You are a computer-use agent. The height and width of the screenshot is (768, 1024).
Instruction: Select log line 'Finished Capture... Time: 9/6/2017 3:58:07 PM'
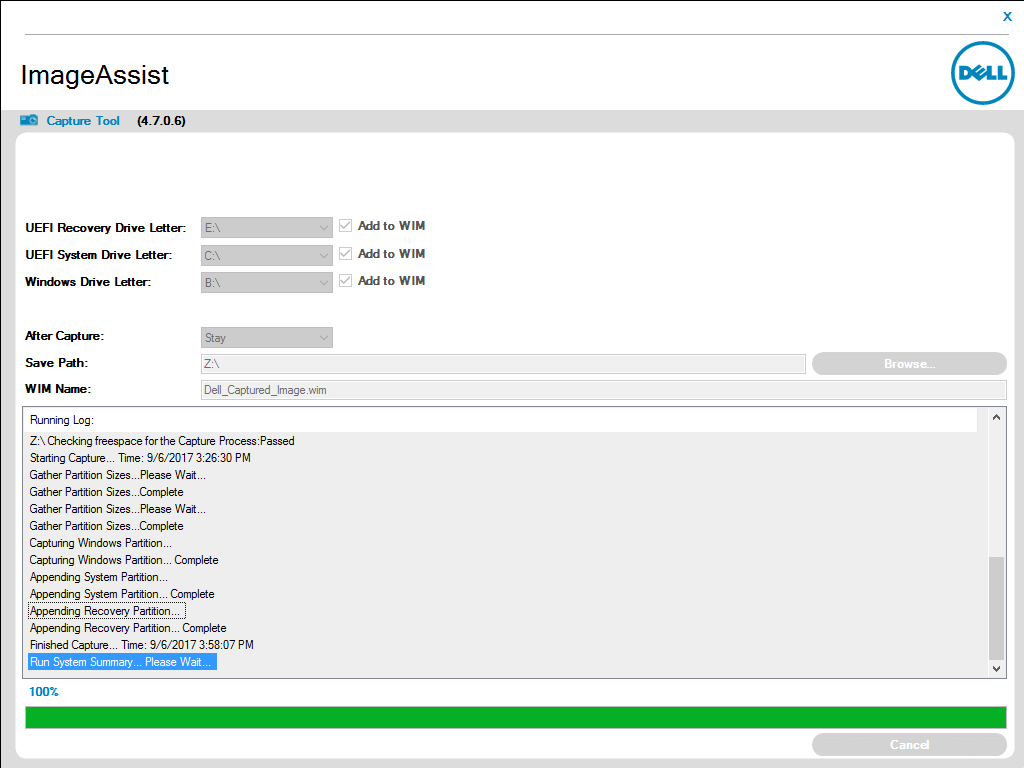pos(142,645)
